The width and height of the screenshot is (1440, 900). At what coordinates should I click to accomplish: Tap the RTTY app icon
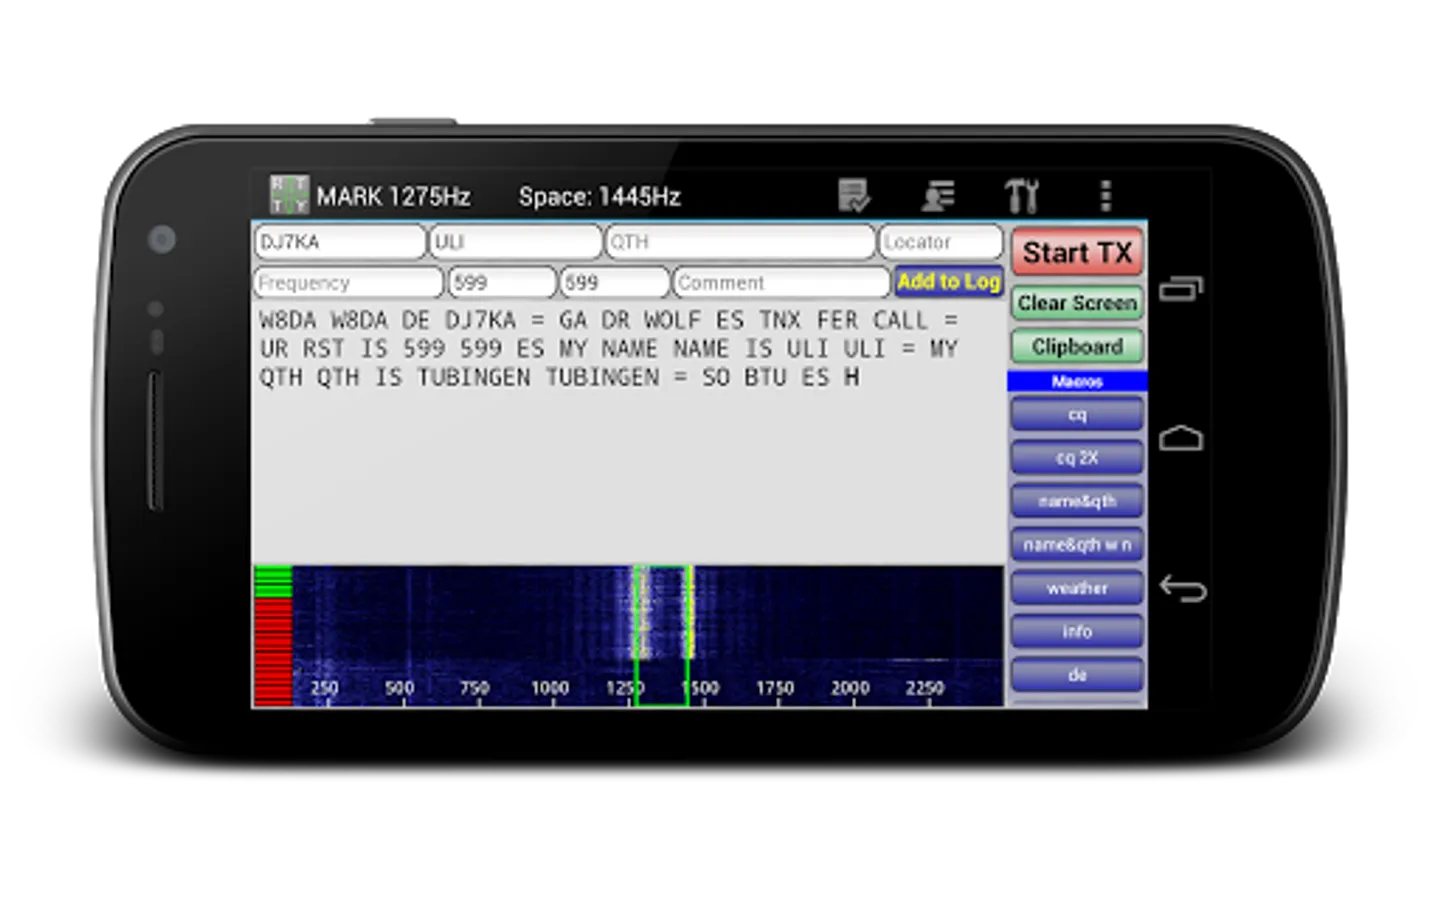pos(289,195)
